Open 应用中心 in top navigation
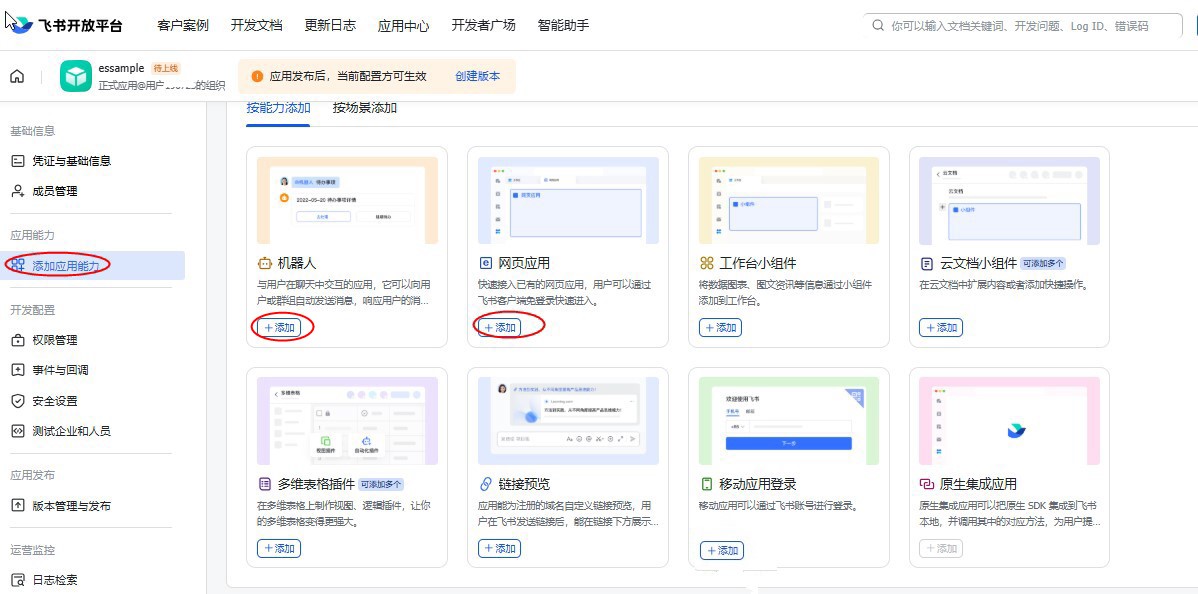1198x594 pixels. (x=404, y=26)
